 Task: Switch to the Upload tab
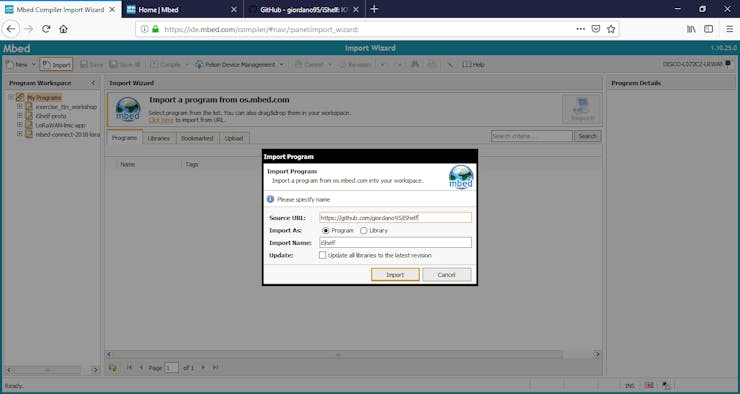click(234, 138)
